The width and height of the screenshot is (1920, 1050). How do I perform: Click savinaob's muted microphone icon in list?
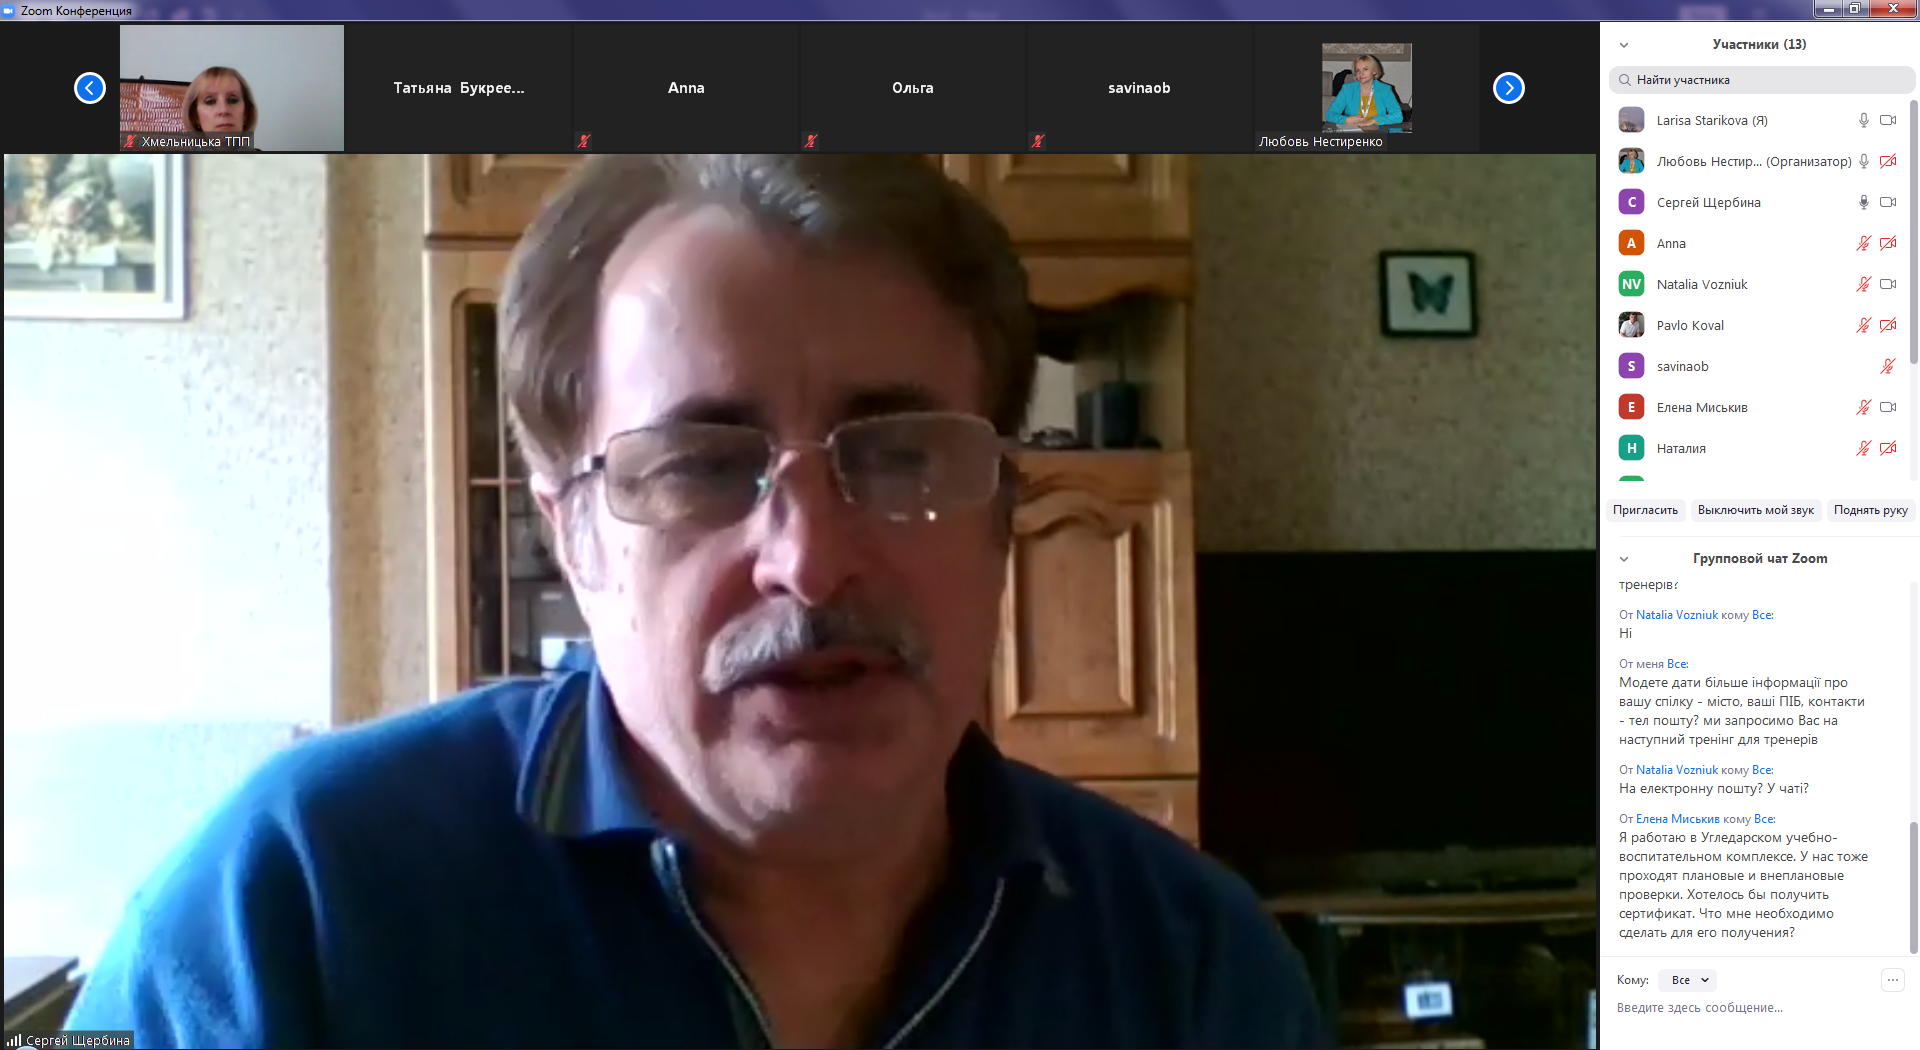1888,366
